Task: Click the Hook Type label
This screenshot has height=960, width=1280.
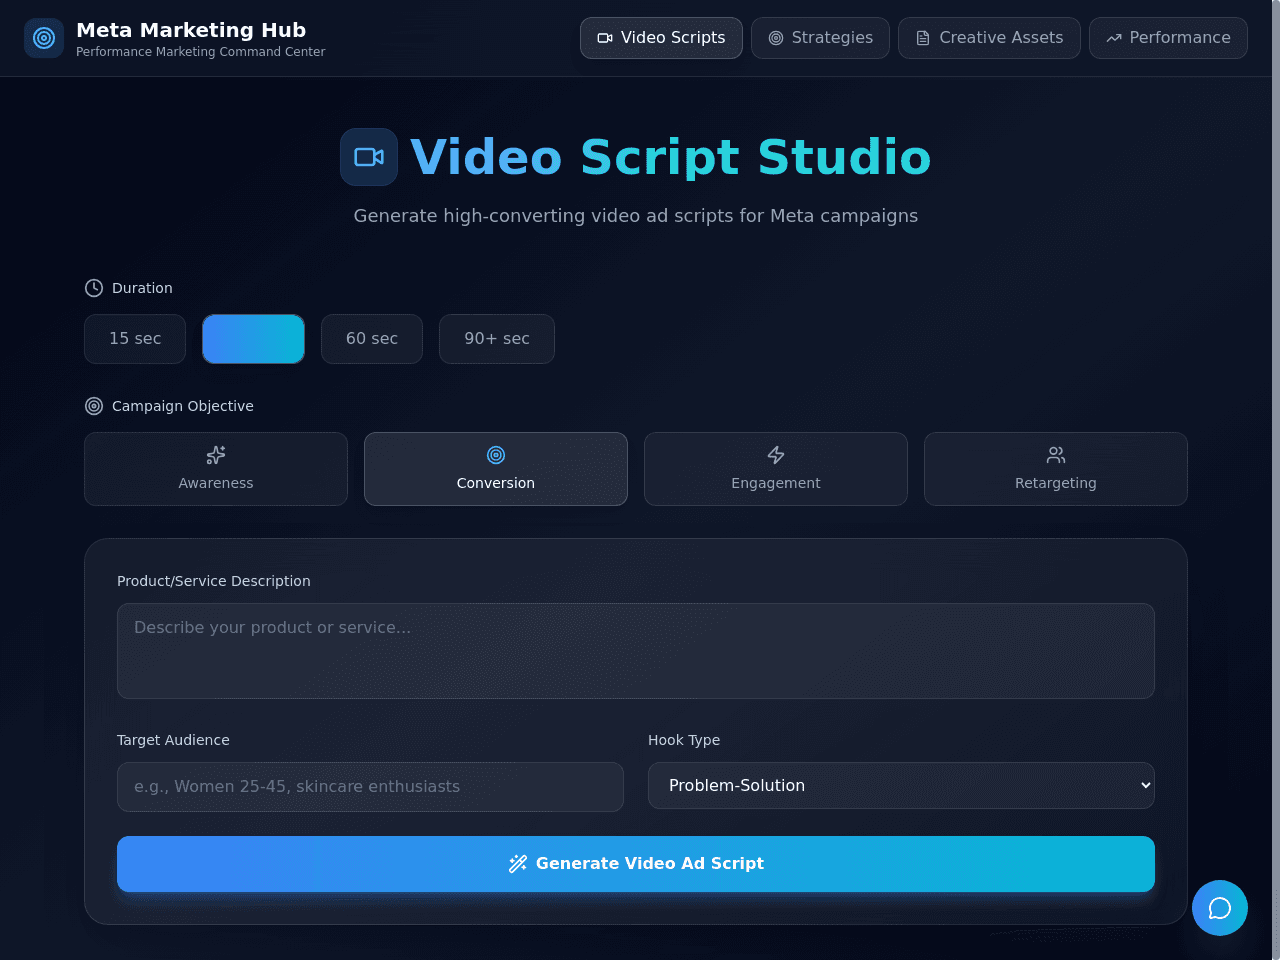Action: pyautogui.click(x=684, y=740)
